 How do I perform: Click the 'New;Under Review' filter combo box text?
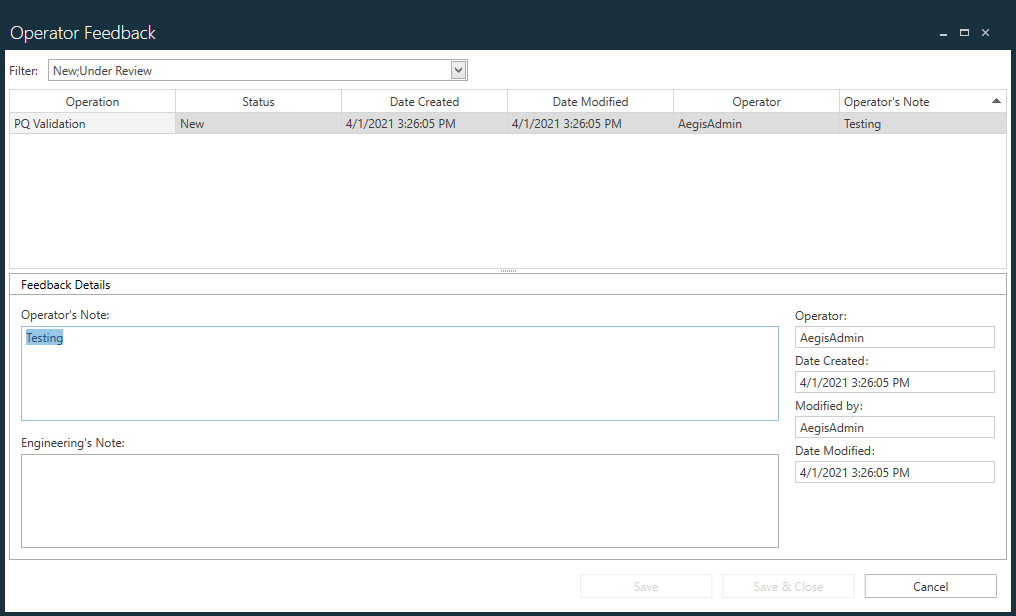[x=250, y=70]
